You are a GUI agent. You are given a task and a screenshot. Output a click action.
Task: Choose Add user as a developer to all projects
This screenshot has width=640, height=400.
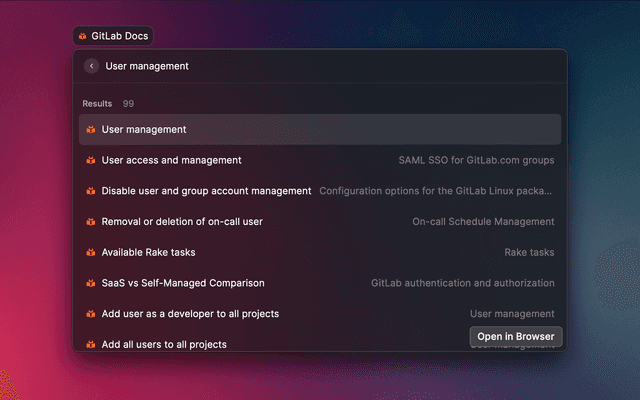190,314
